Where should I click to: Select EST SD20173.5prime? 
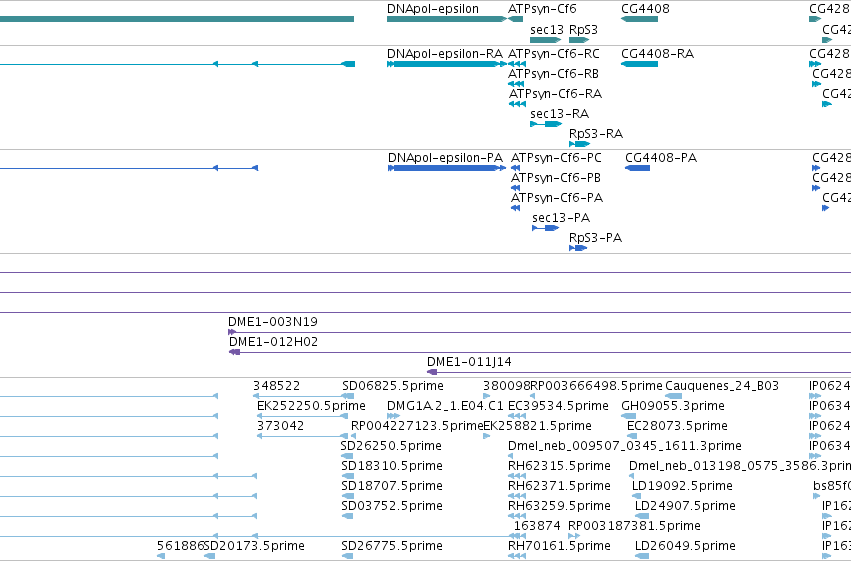(254, 547)
